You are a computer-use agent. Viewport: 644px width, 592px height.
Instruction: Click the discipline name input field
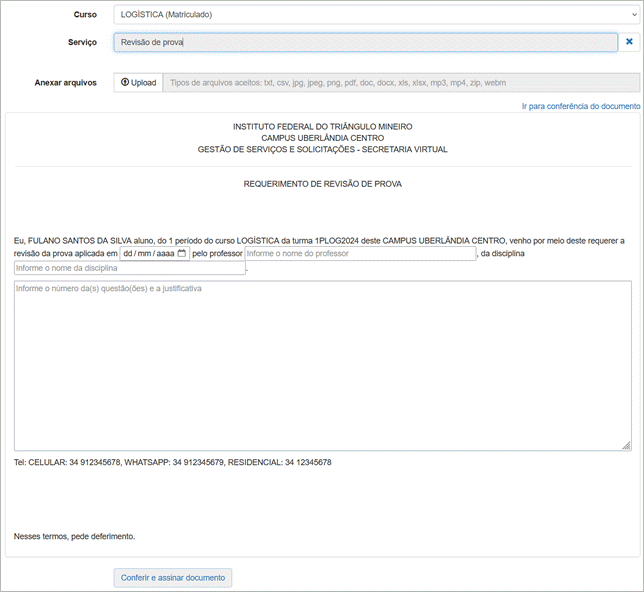click(x=130, y=268)
